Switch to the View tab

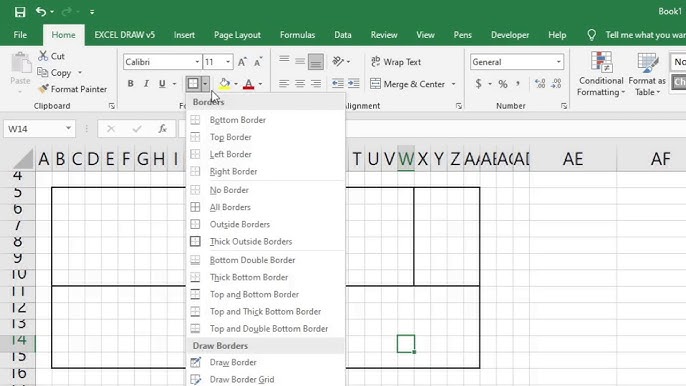click(425, 35)
